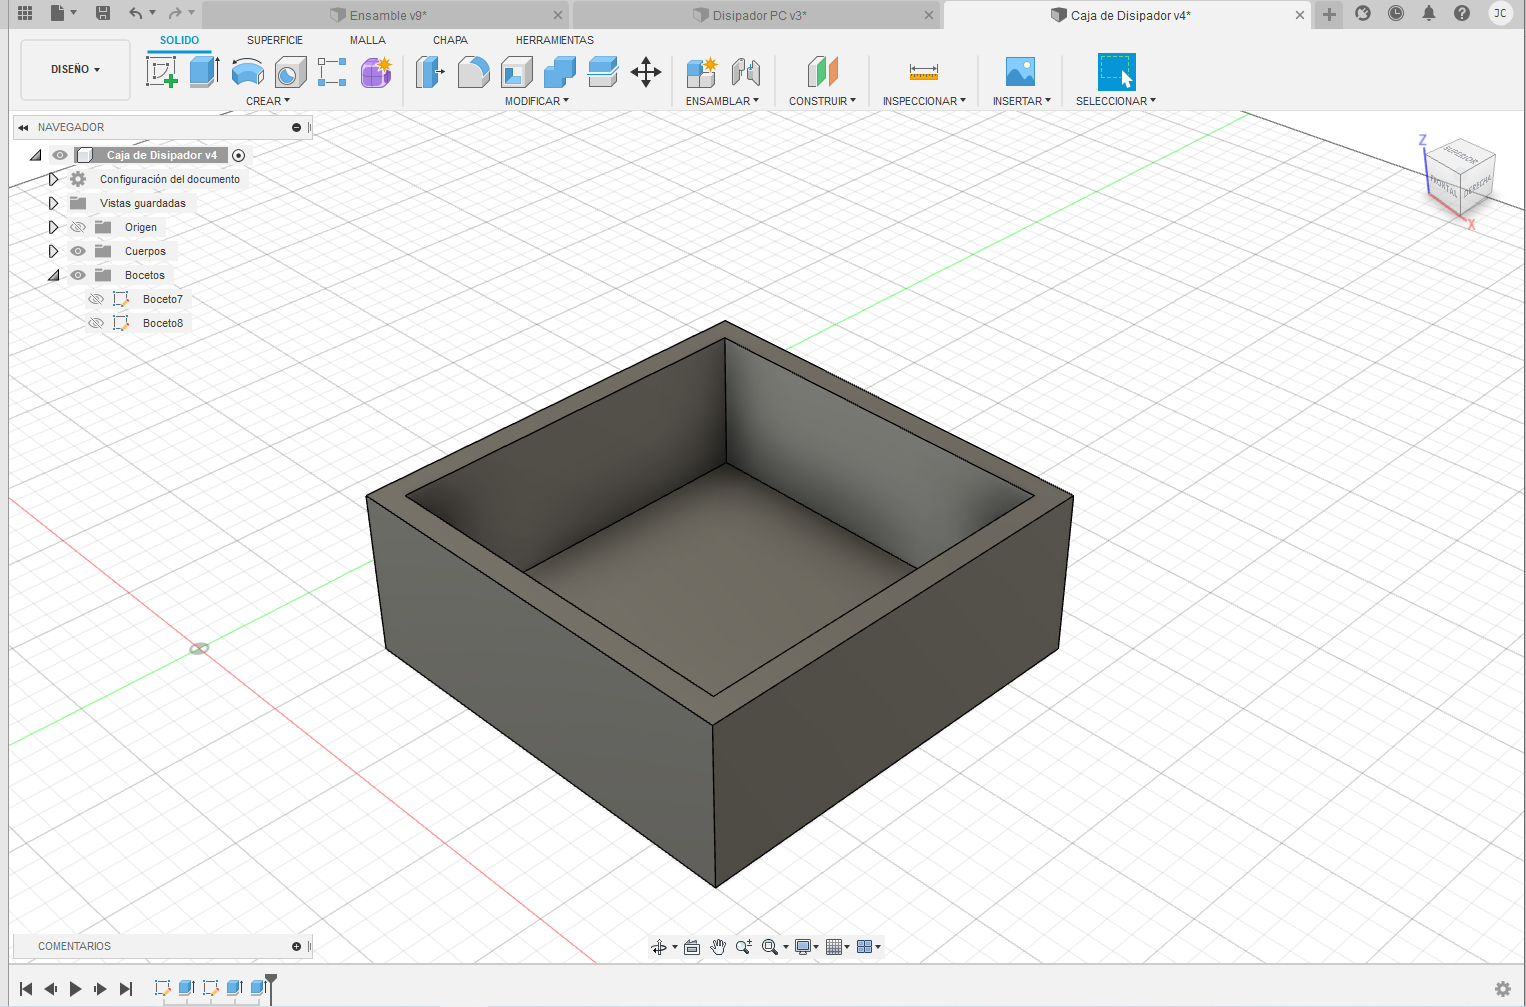This screenshot has width=1526, height=1007.
Task: Switch to the SUPERFICIE tab
Action: (x=275, y=40)
